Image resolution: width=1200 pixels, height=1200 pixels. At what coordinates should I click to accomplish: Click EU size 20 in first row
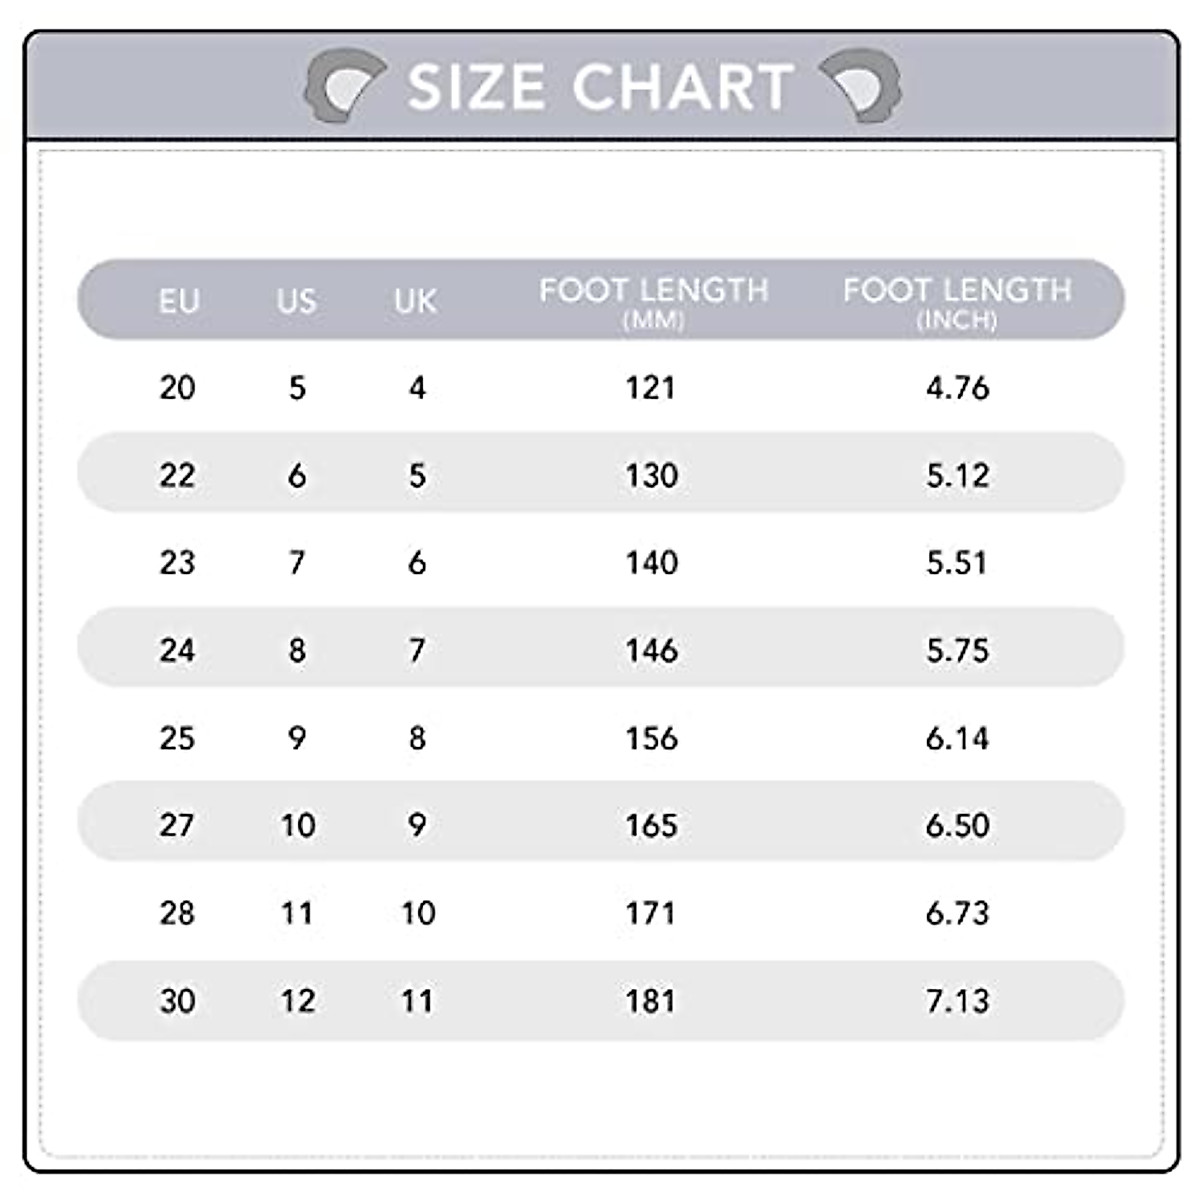pos(177,387)
